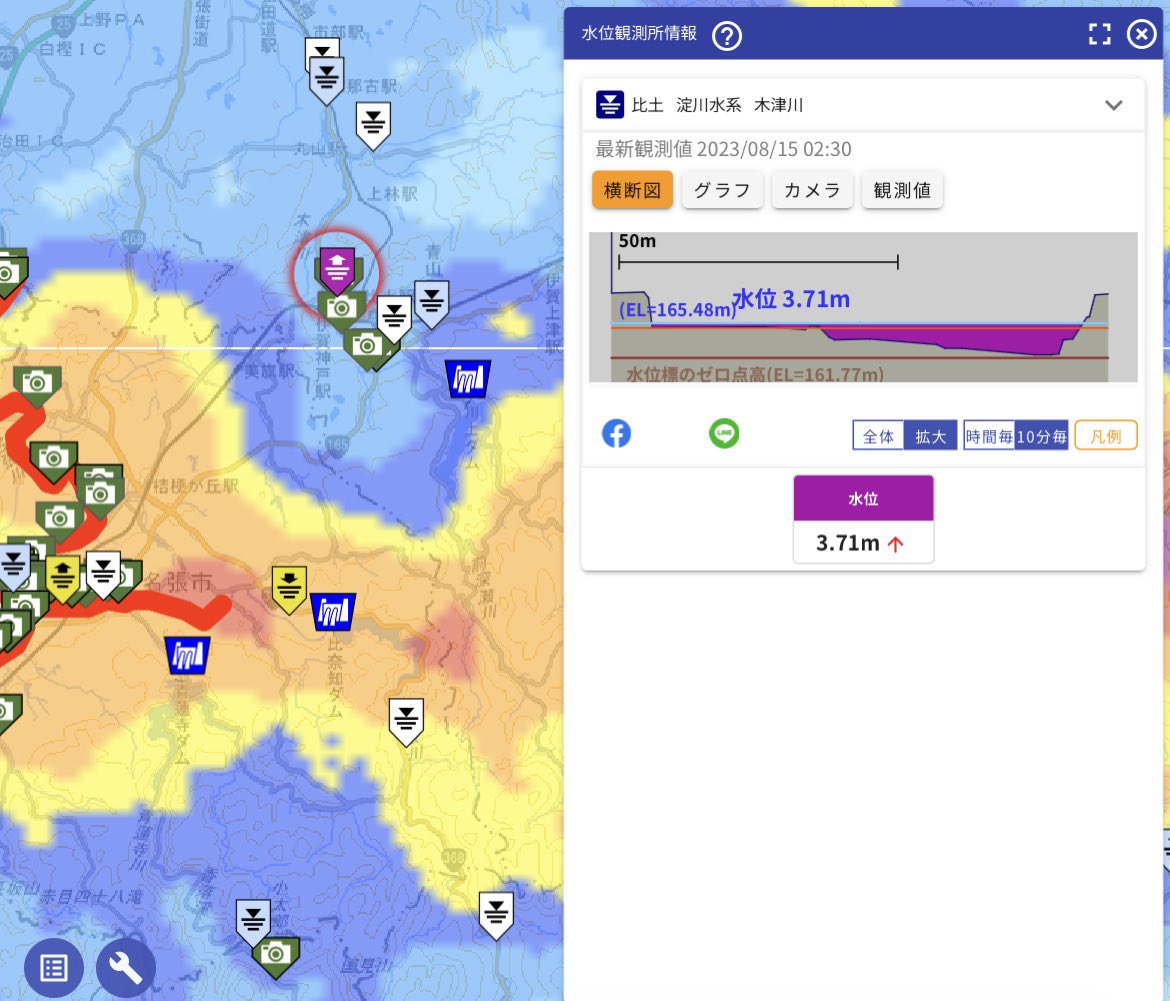Viewport: 1170px width, 1001px height.
Task: Select 10分毎 interval toggle
Action: 1041,436
